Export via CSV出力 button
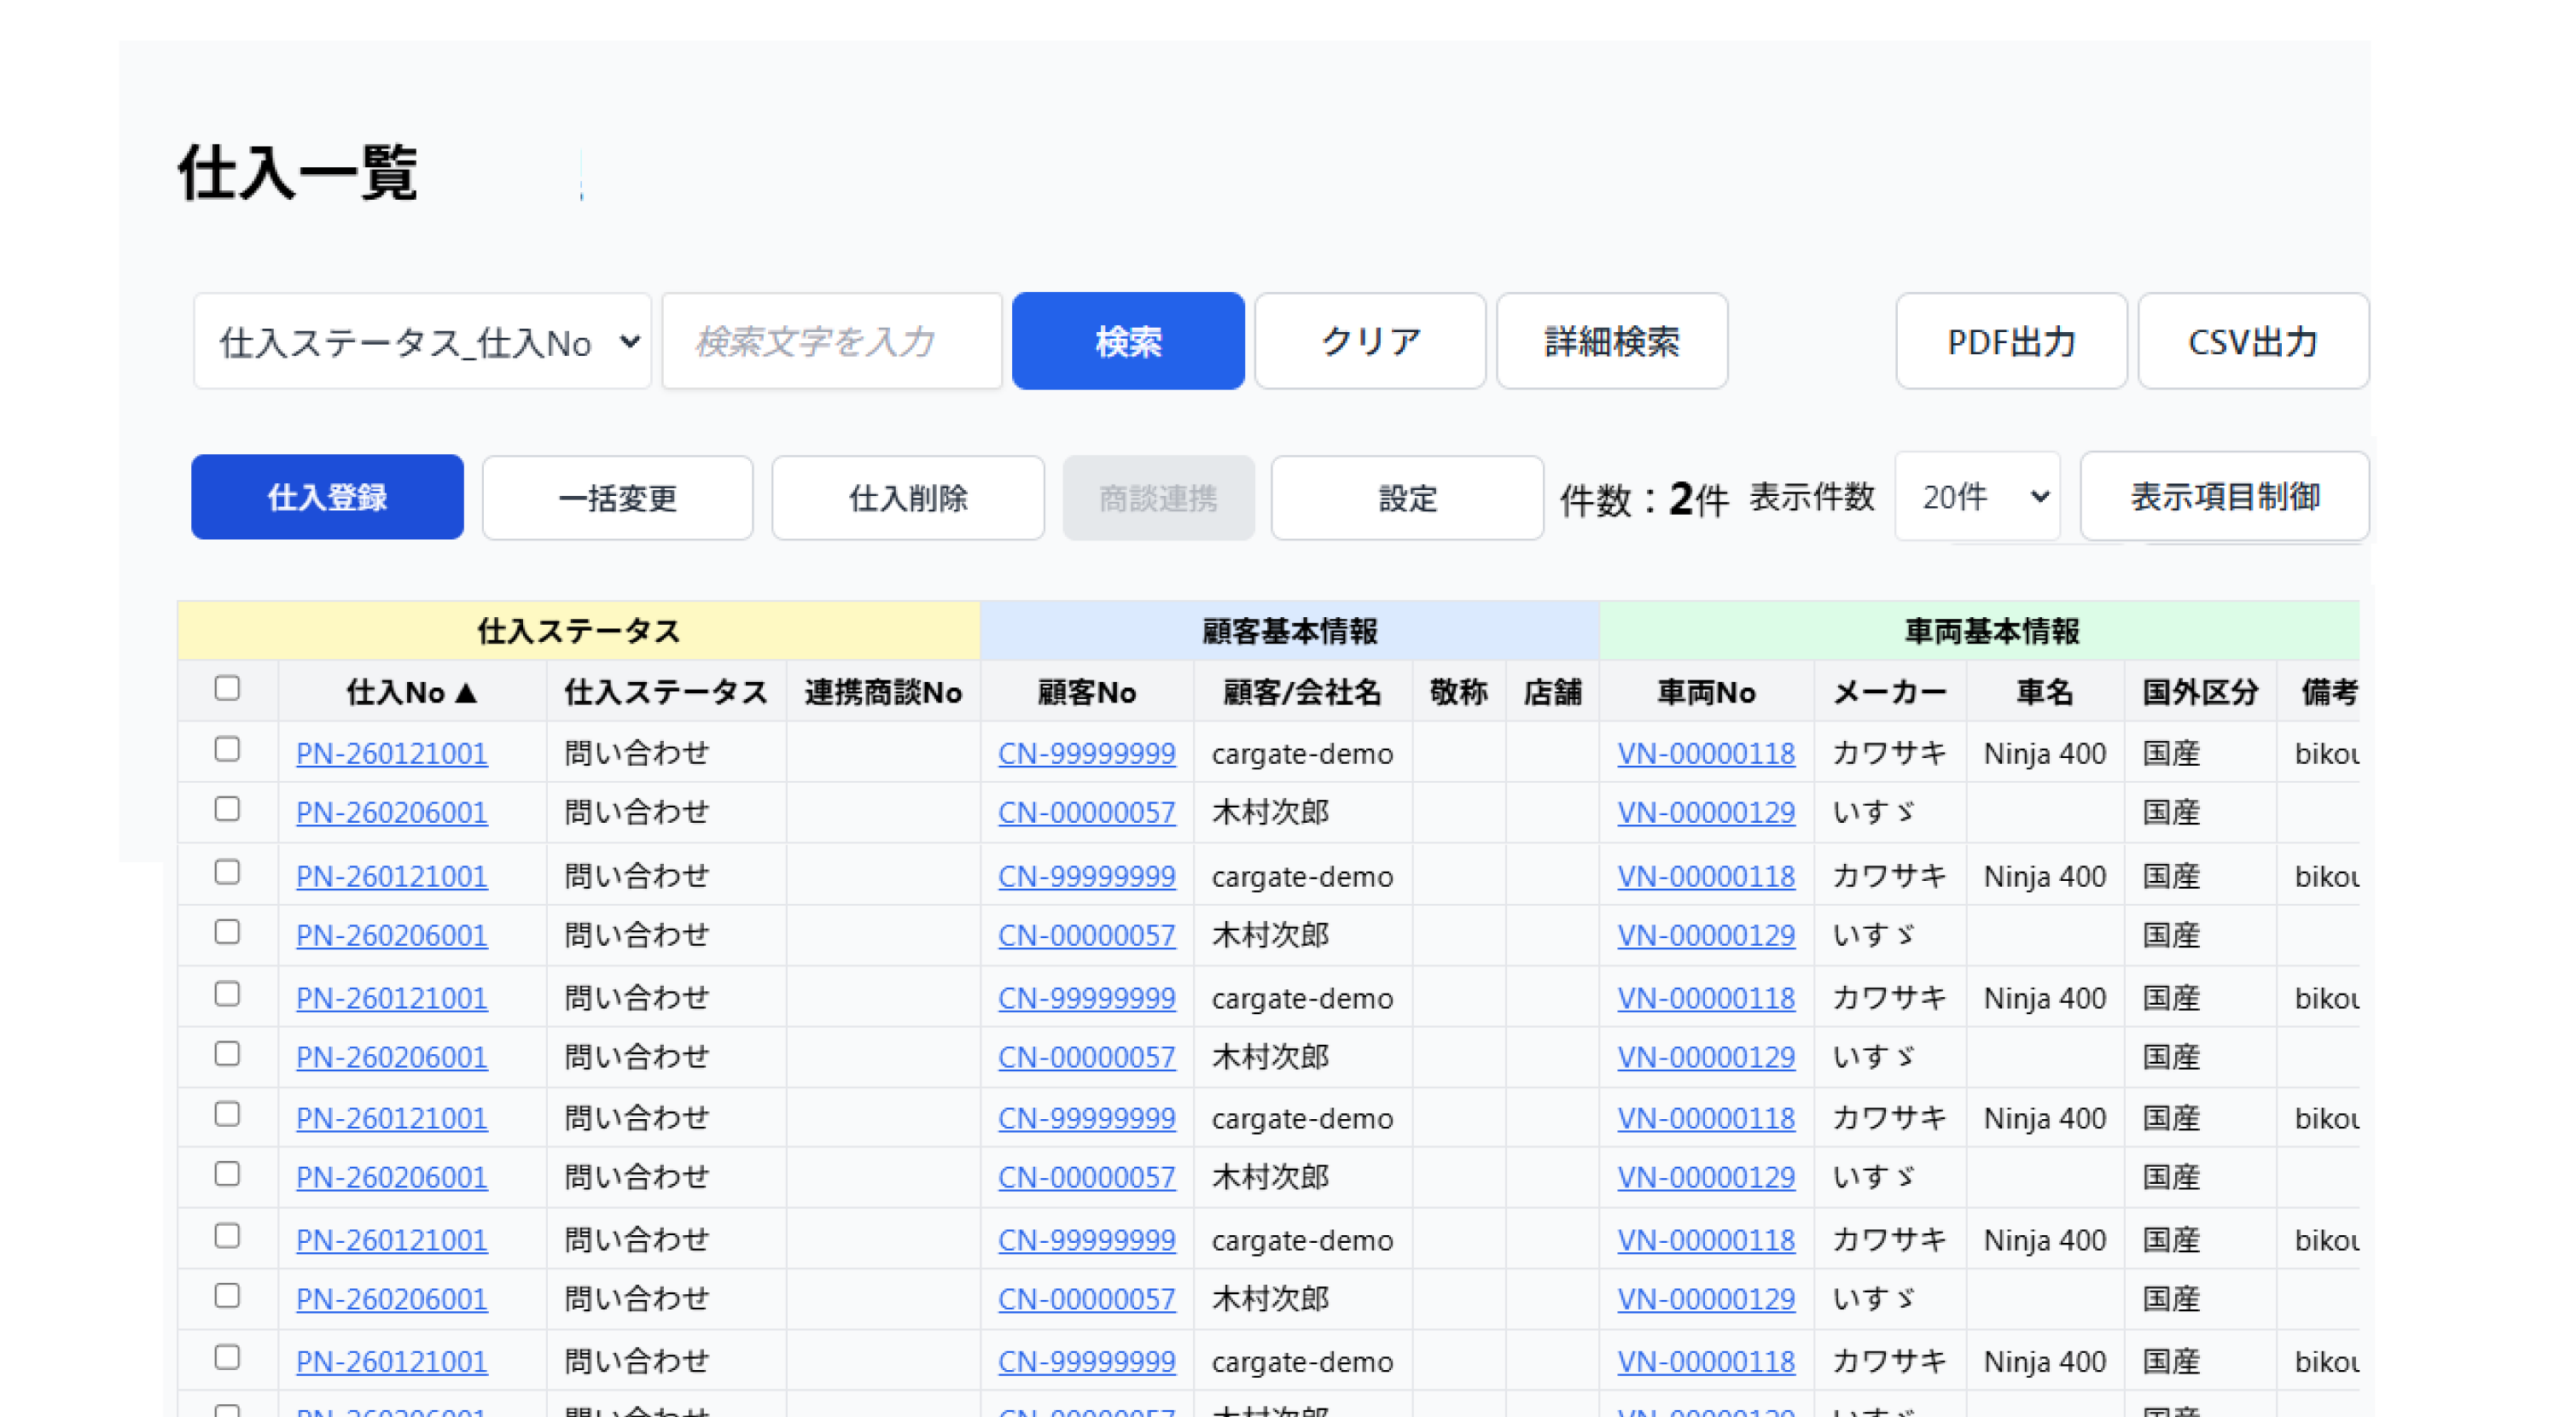 coord(2252,342)
